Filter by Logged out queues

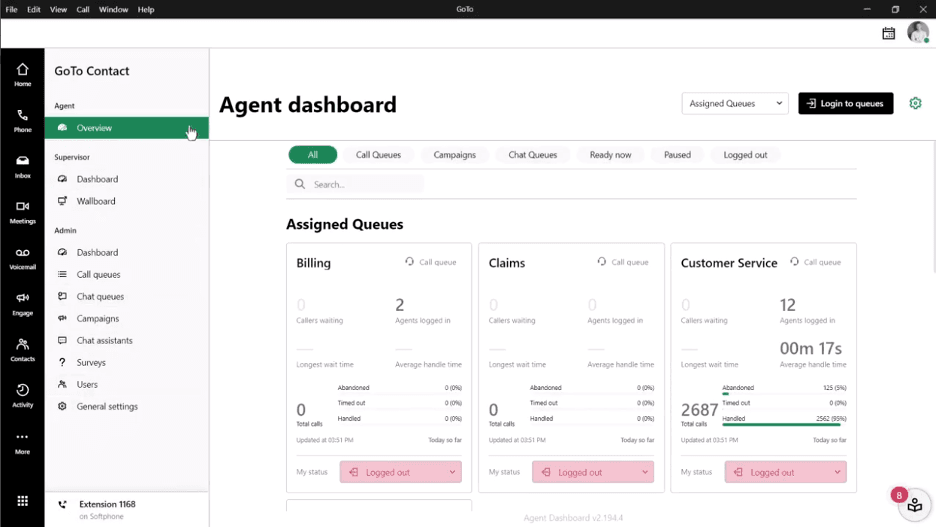coord(745,155)
